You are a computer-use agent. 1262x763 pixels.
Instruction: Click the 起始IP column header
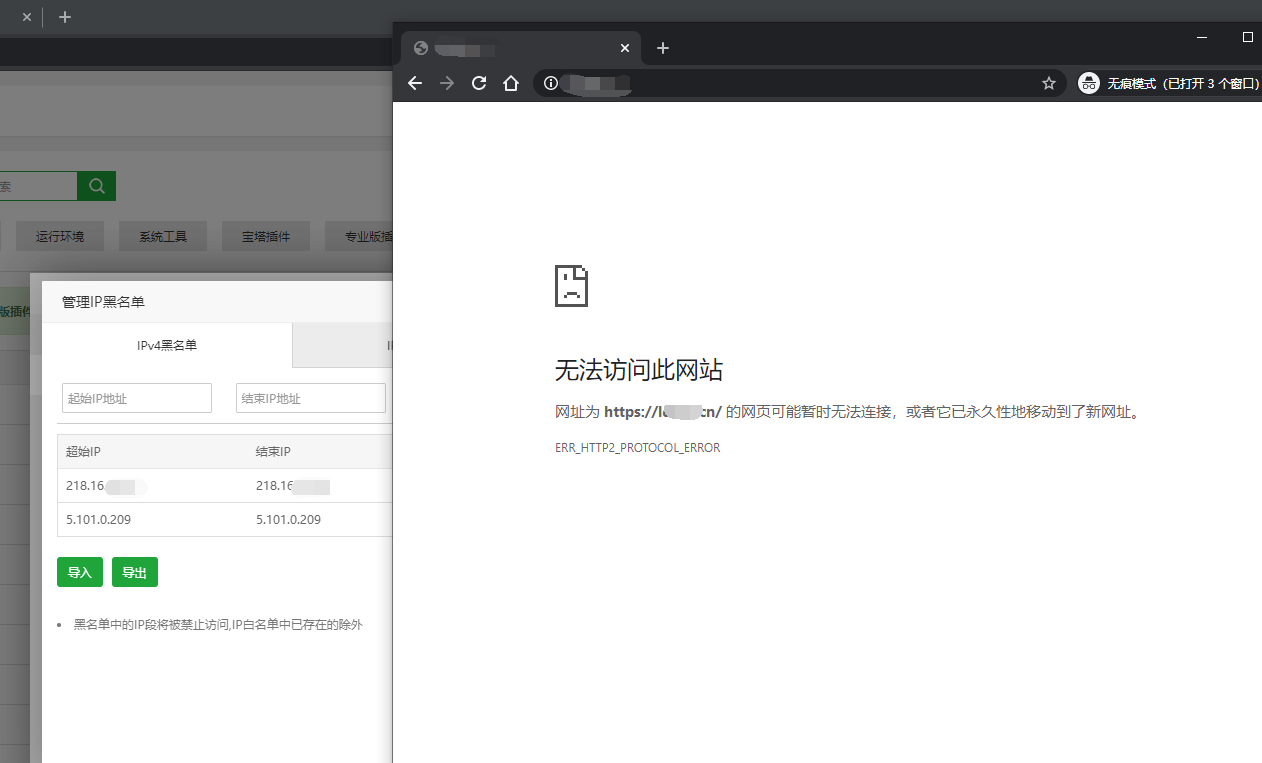(83, 452)
